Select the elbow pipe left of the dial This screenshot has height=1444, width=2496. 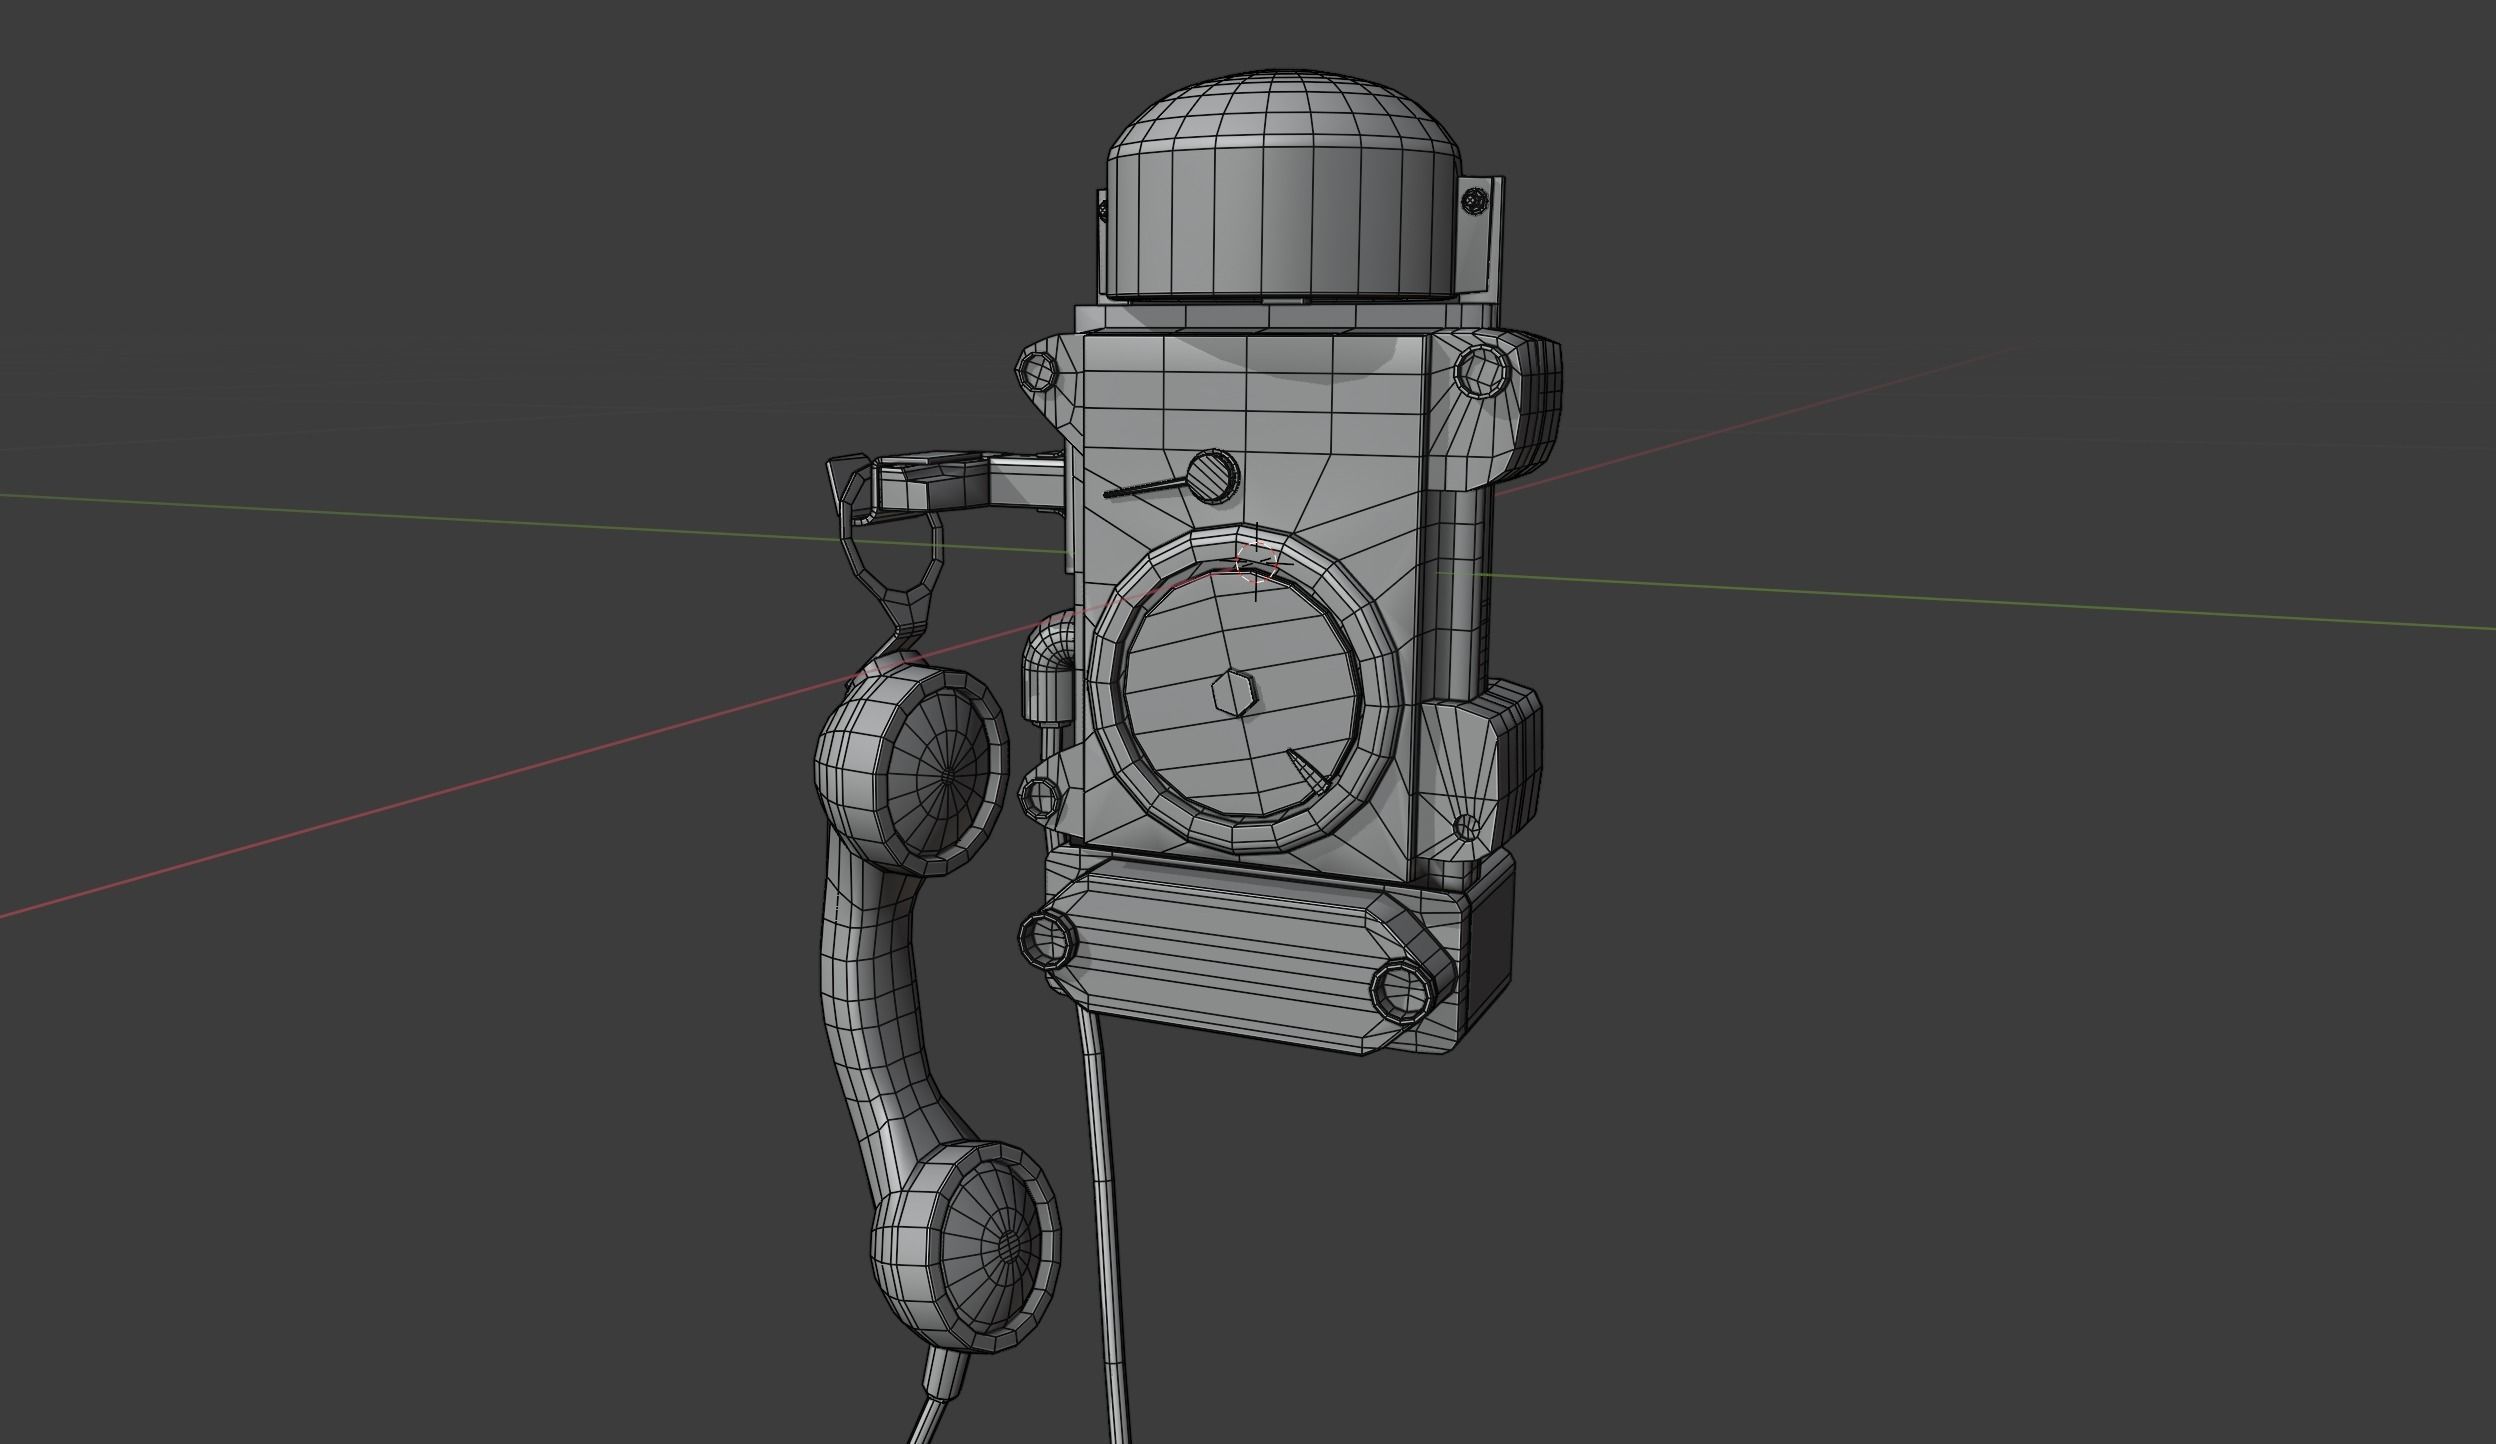coord(1047,668)
